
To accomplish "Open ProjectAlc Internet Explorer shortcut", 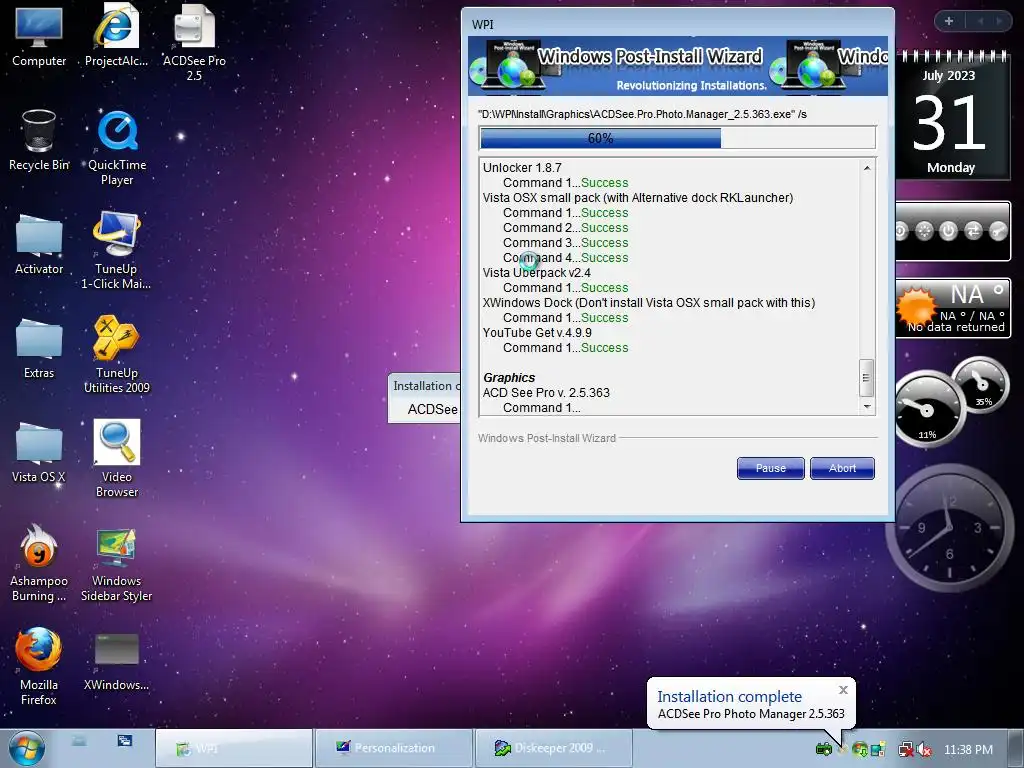I will point(116,37).
